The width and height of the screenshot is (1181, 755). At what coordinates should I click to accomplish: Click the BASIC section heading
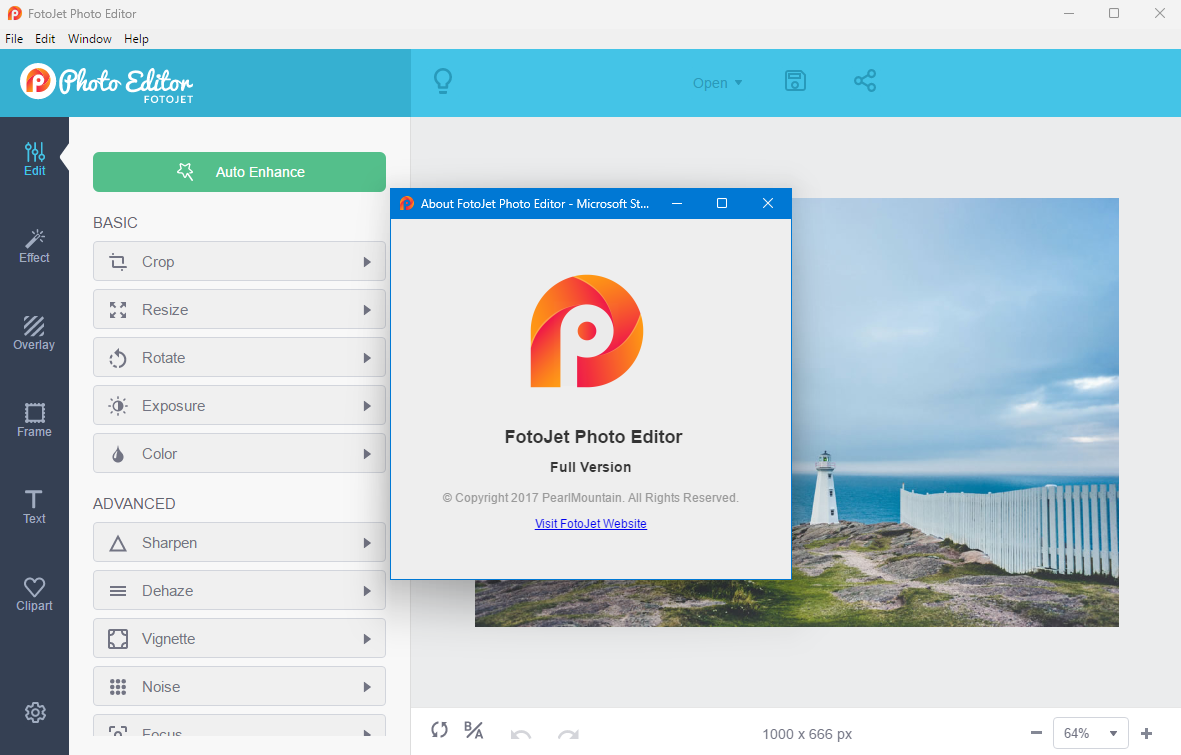click(x=115, y=223)
